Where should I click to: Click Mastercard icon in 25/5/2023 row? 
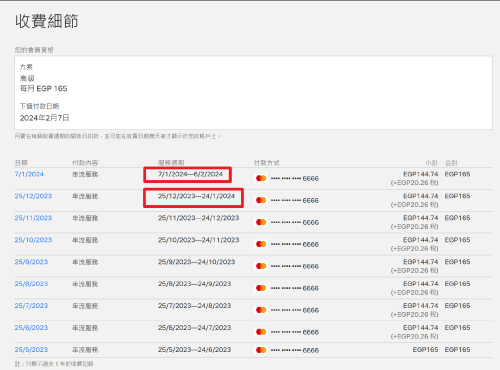[x=261, y=350]
